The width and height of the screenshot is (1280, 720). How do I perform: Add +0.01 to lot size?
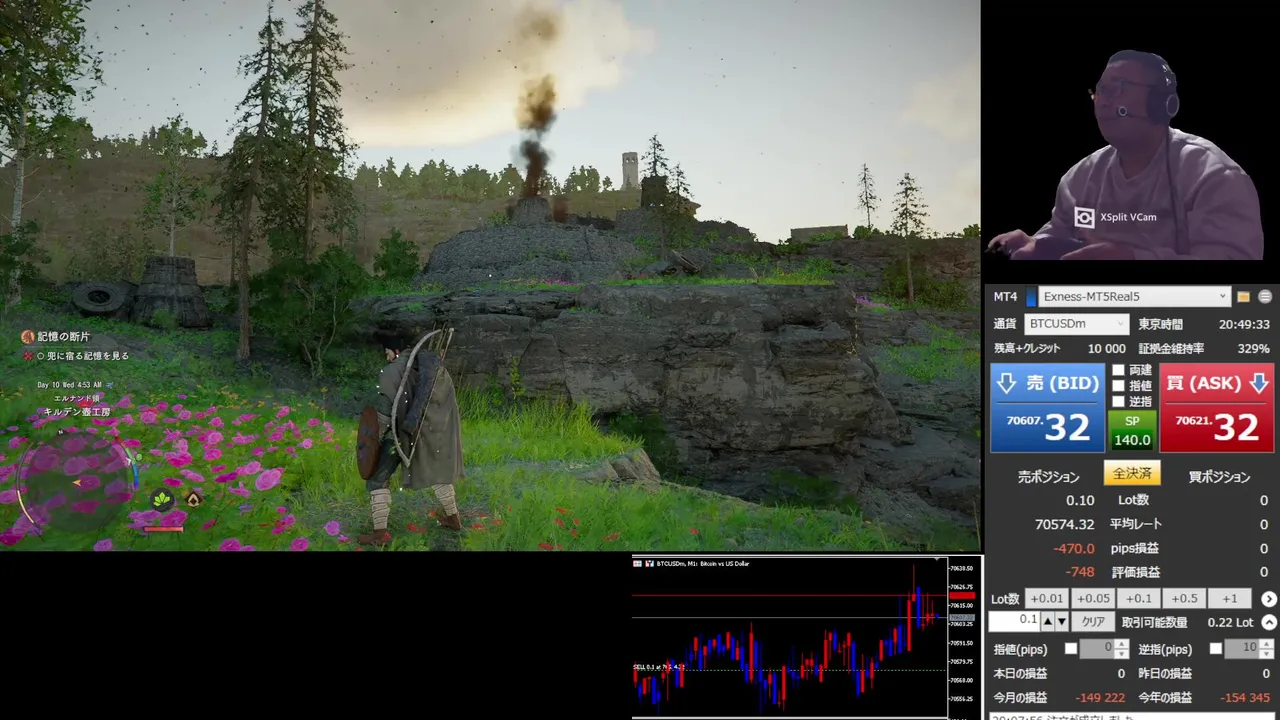[x=1046, y=599]
